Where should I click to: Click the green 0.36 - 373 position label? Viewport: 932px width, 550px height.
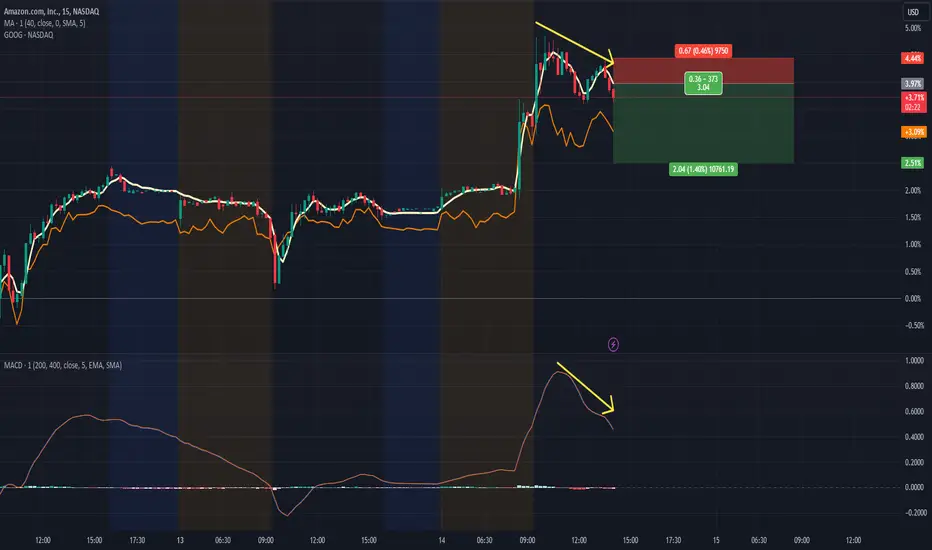point(703,83)
